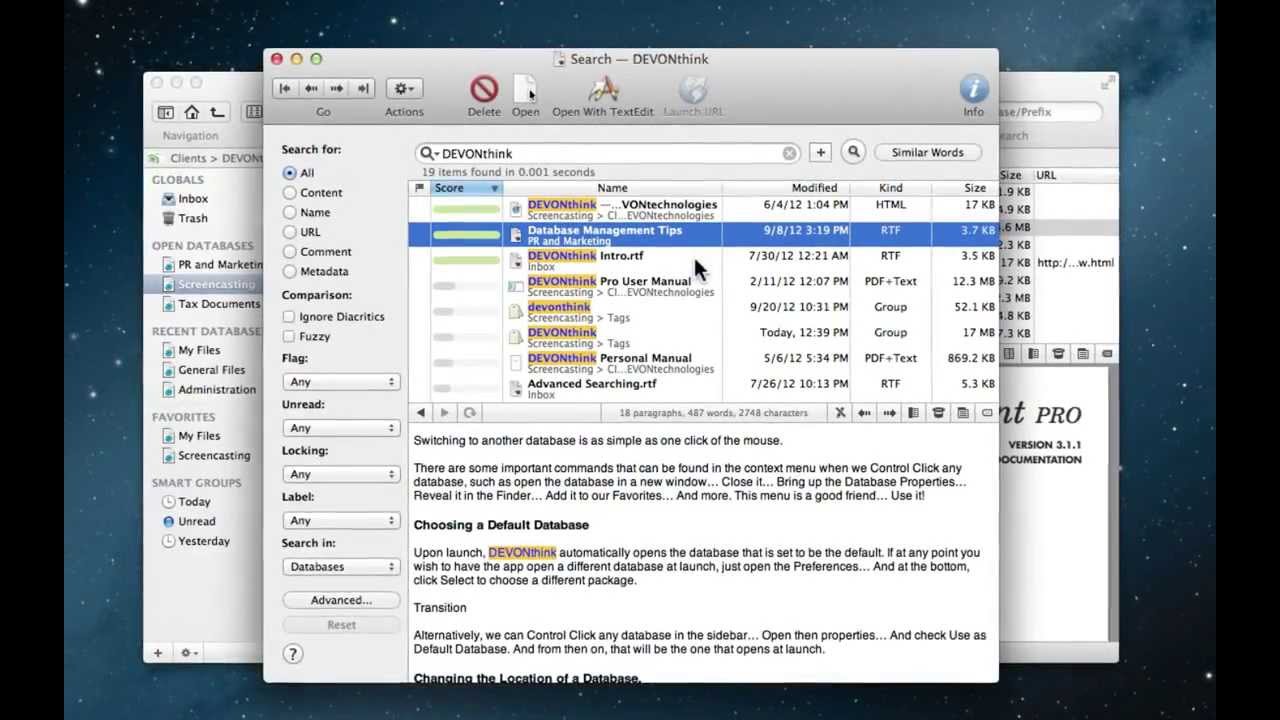Viewport: 1280px width, 720px height.
Task: Click the magnifier search button
Action: 853,152
